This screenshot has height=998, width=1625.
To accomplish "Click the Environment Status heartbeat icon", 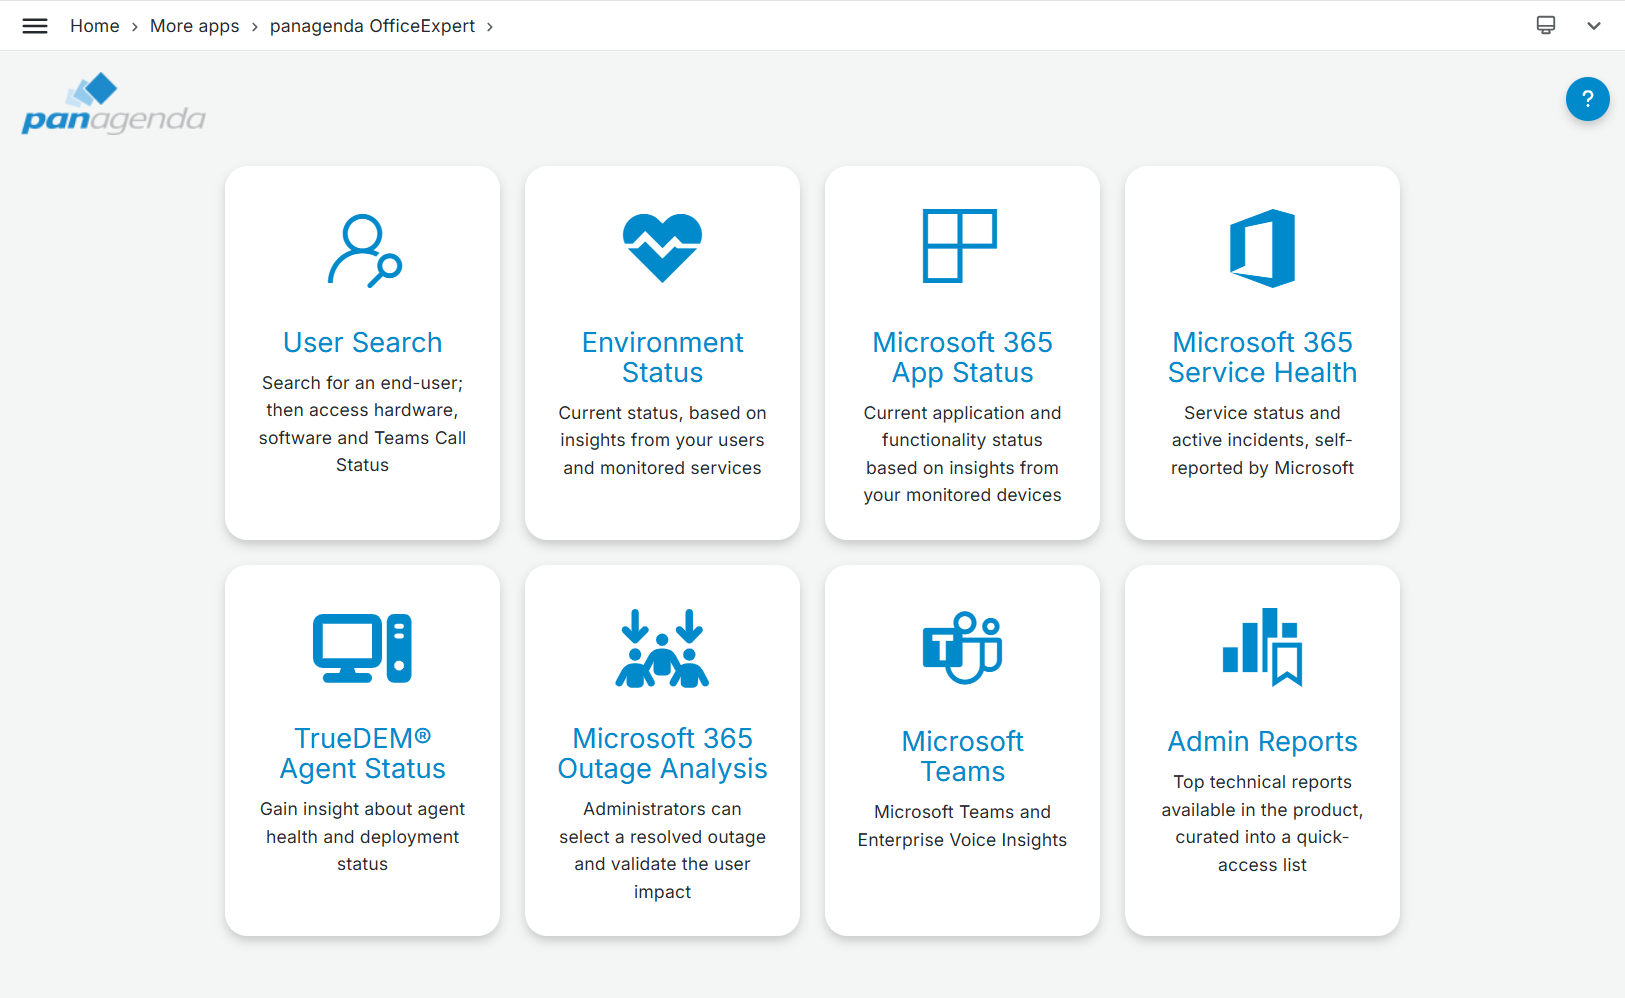I will (x=662, y=248).
